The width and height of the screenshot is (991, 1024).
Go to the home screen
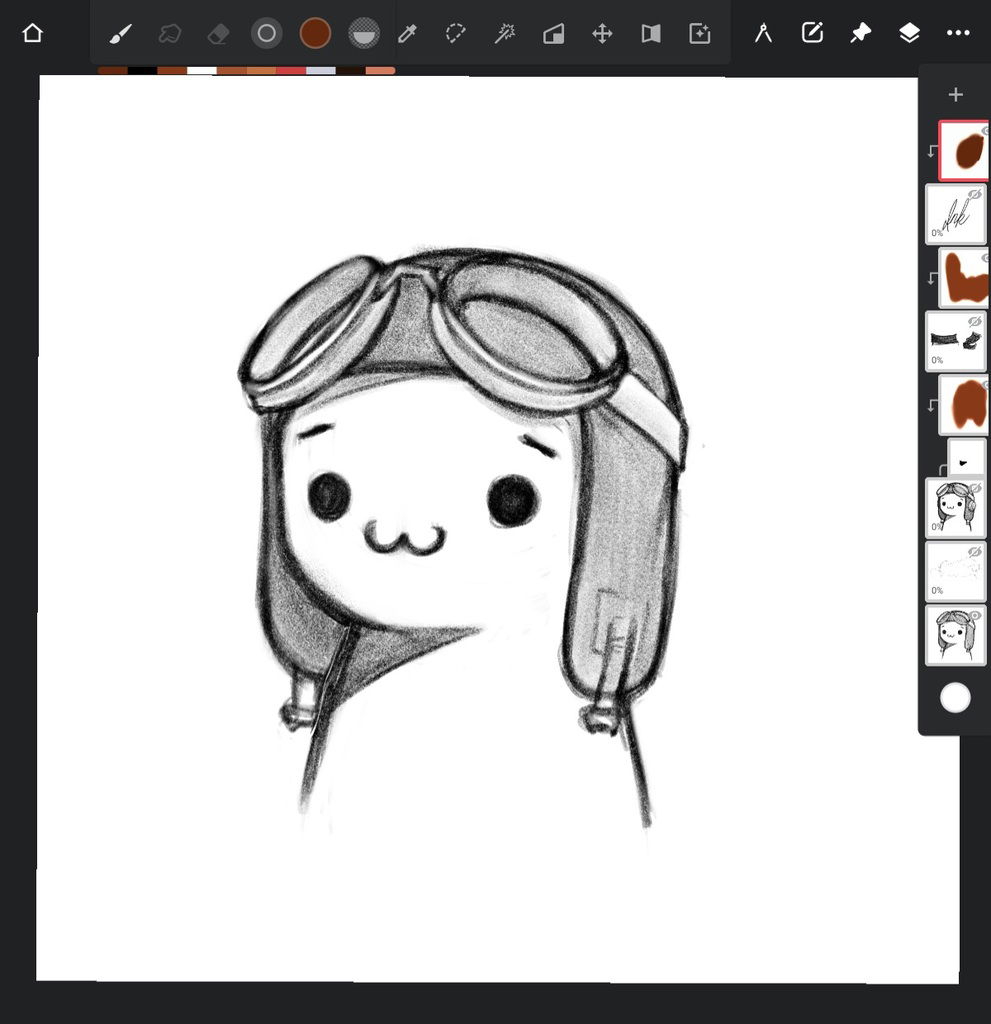pyautogui.click(x=32, y=33)
